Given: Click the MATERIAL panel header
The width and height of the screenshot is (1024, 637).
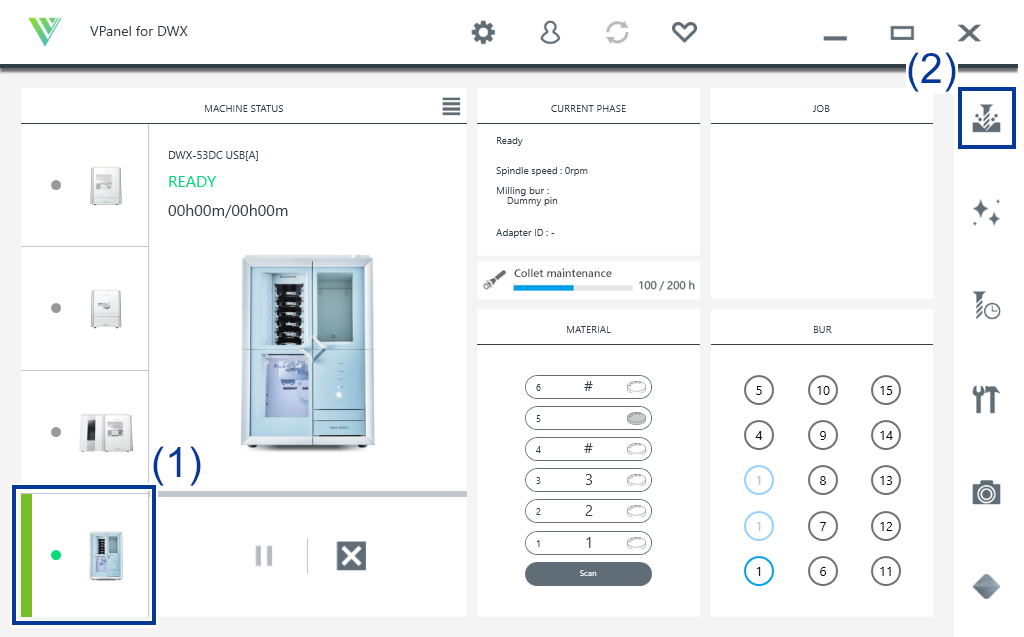Looking at the screenshot, I should (x=588, y=329).
